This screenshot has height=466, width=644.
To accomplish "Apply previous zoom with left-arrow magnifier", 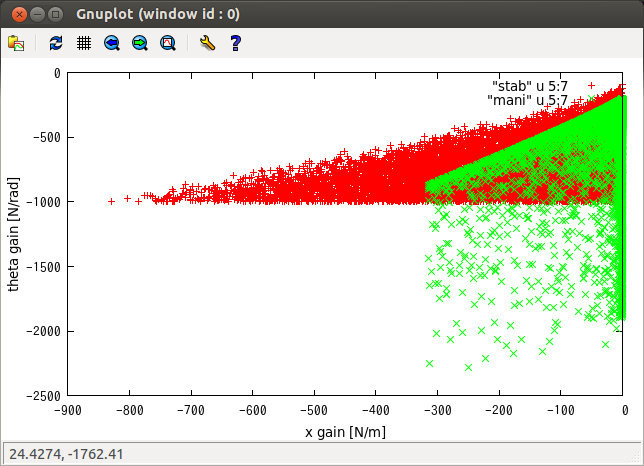I will pos(112,43).
